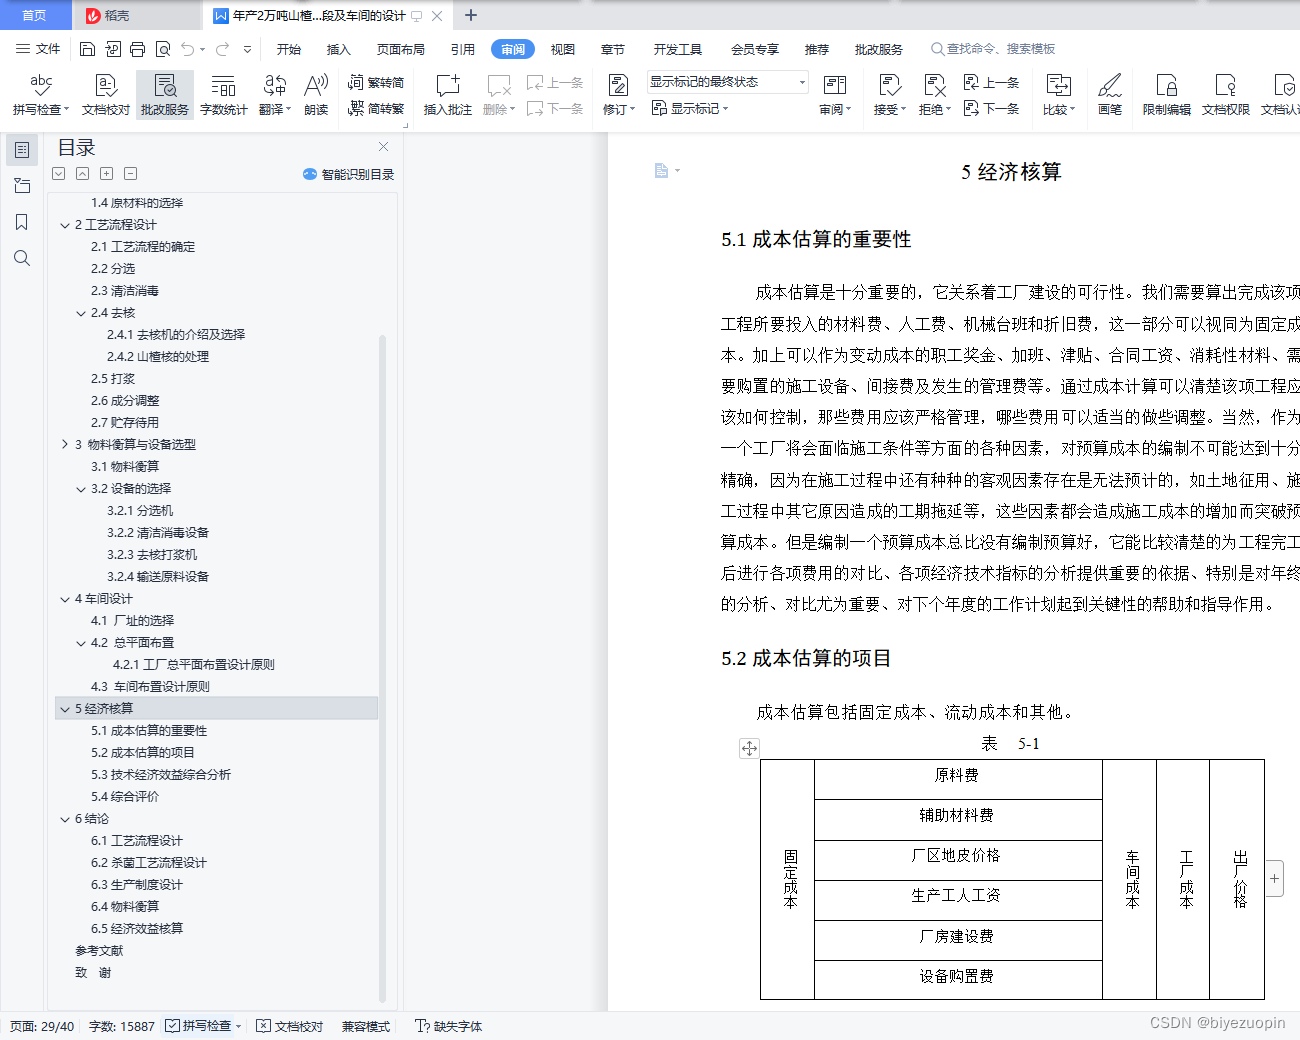Click the 字数: 15887 word count status
1300x1040 pixels.
pos(122,1026)
